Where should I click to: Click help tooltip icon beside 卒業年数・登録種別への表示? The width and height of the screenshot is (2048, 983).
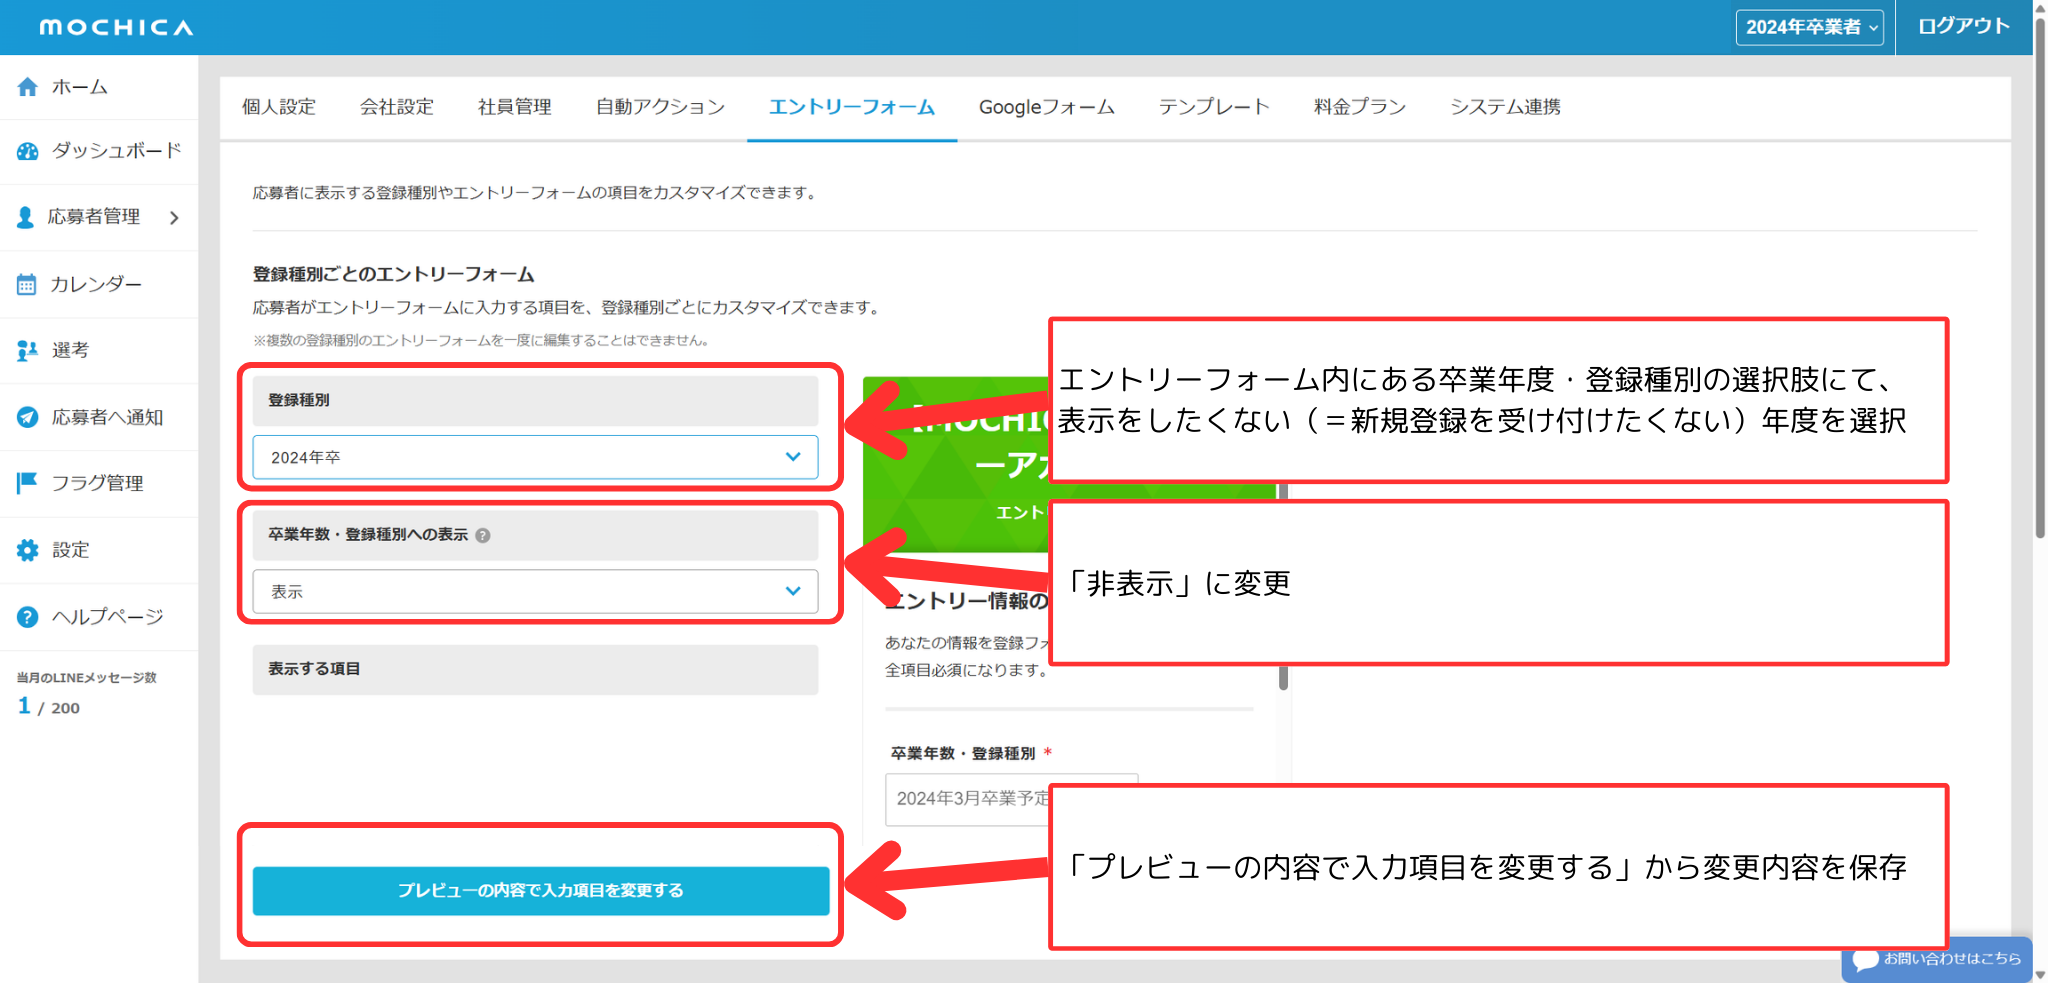click(x=483, y=536)
